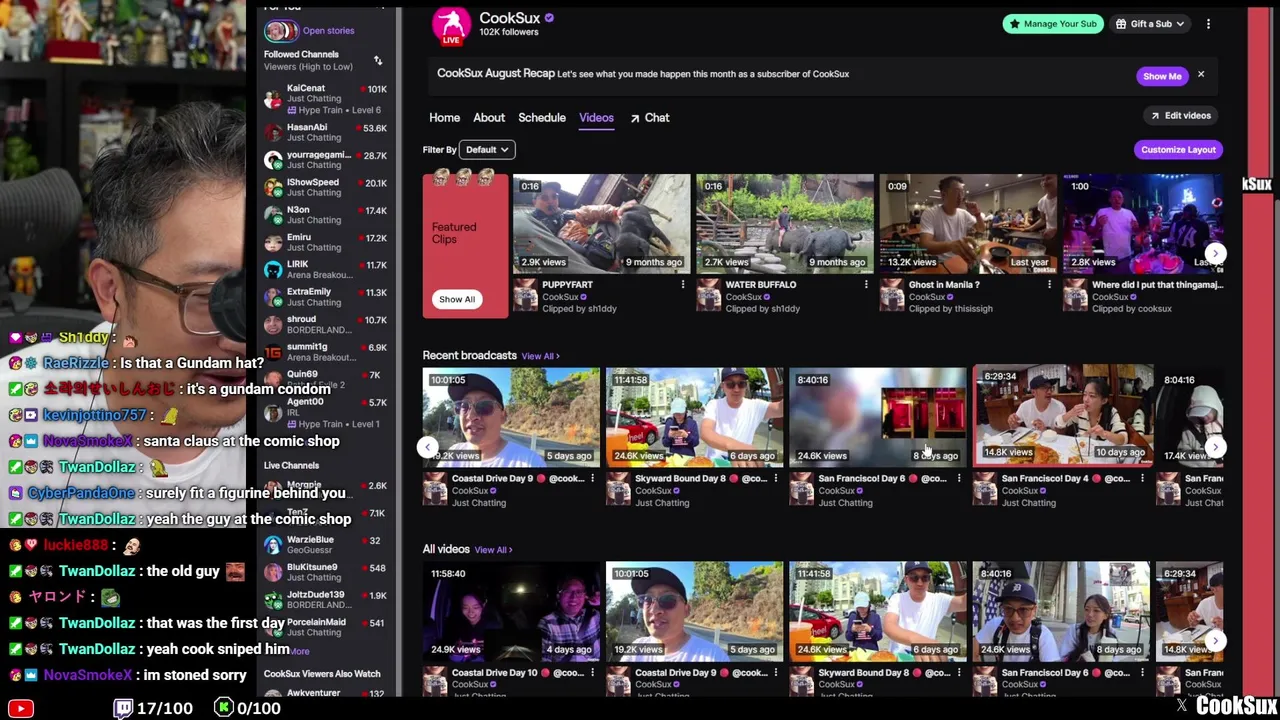Play the WATER BUFFALO clip thumbnail
1280x720 pixels.
tap(784, 224)
